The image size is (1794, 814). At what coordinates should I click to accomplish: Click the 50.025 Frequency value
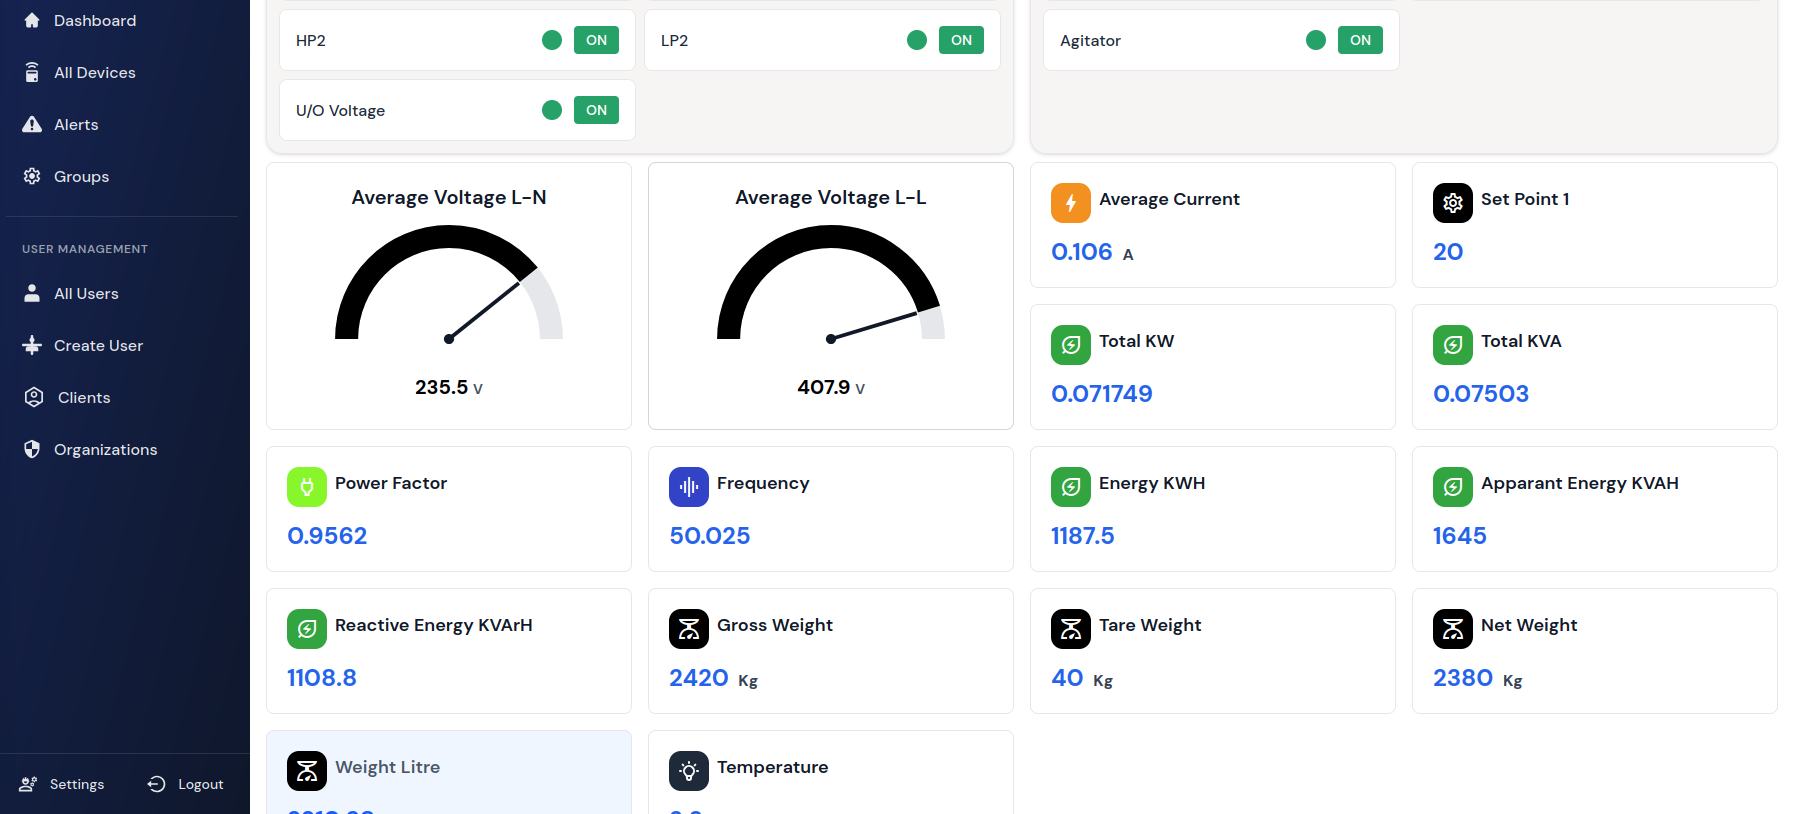710,535
